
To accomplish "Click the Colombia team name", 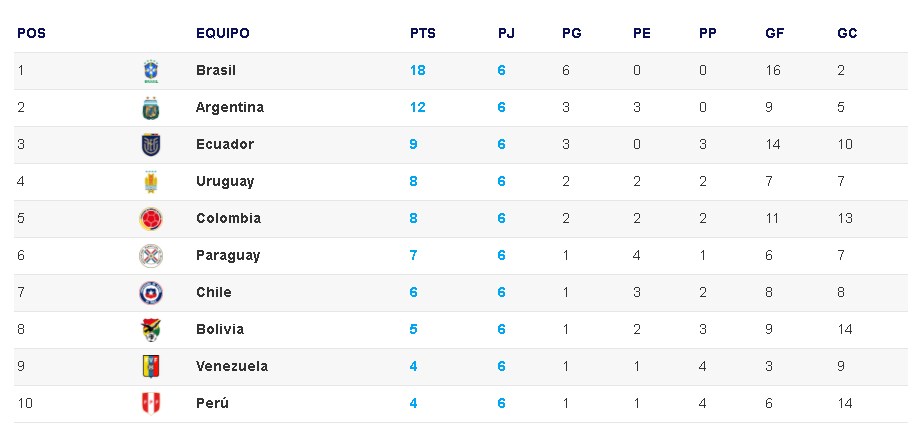I will click(228, 219).
